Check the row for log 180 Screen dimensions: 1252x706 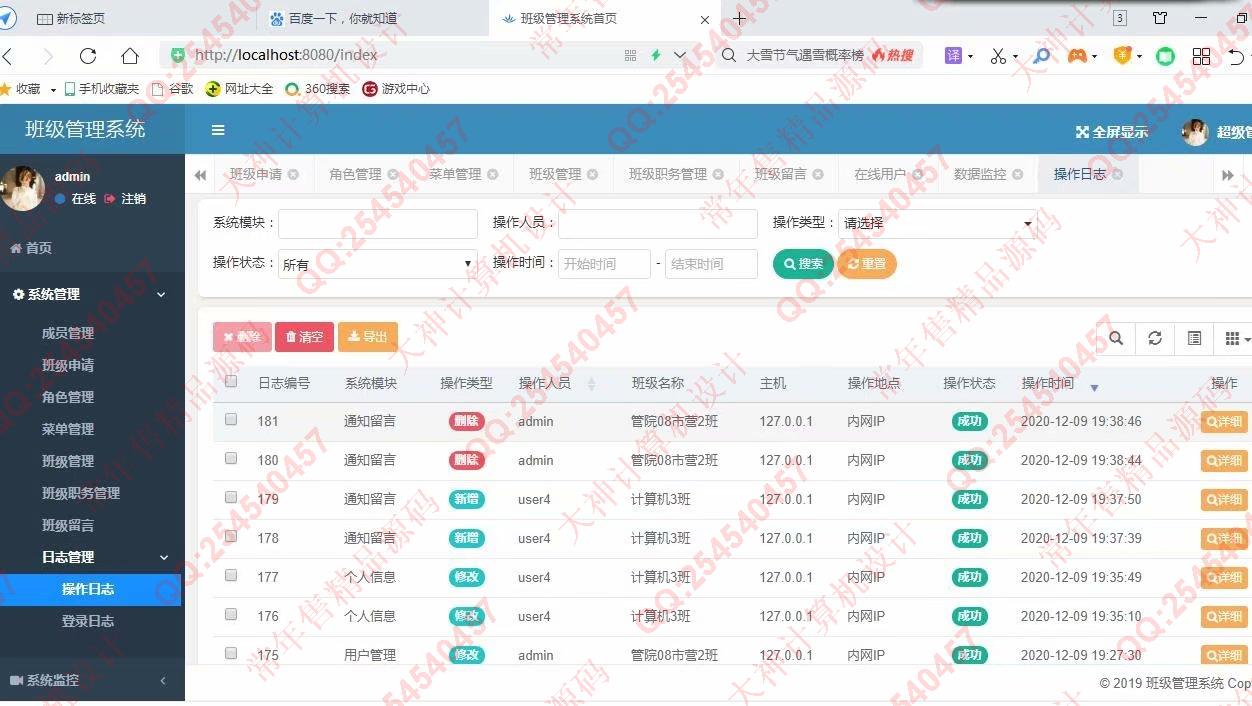coord(231,458)
